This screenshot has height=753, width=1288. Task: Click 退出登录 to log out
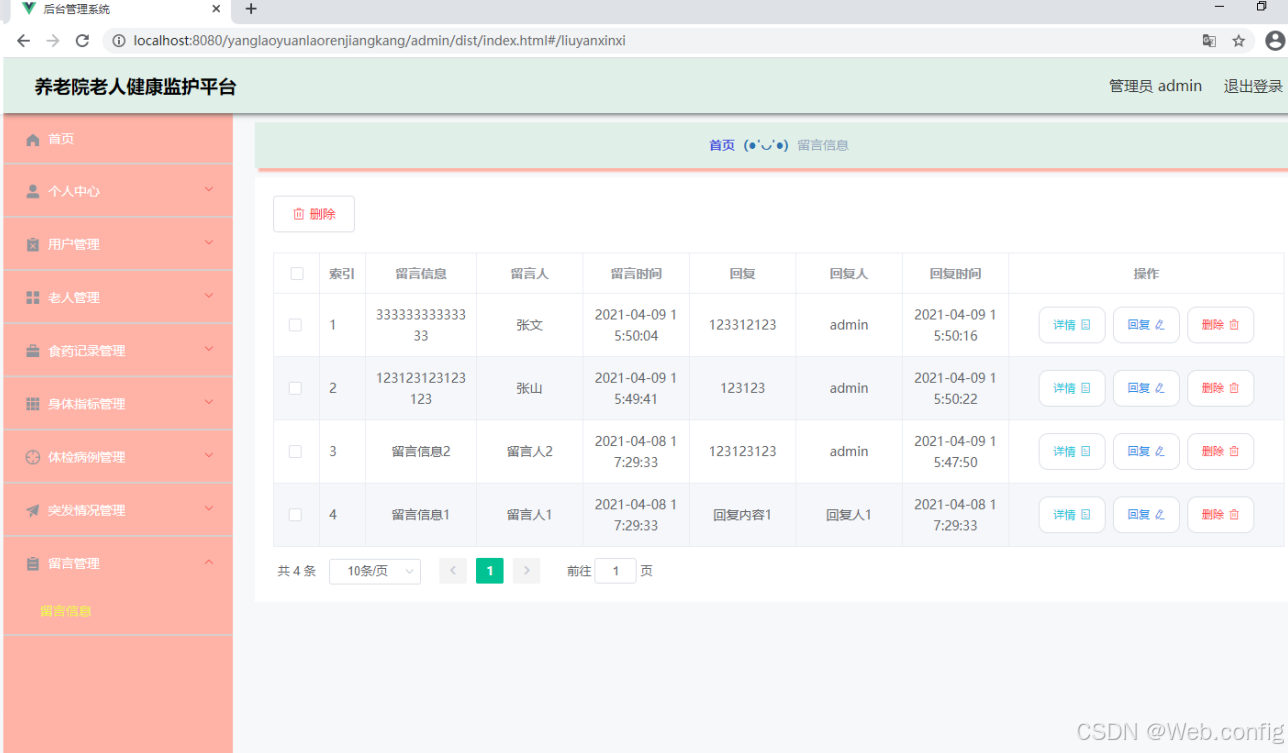point(1253,86)
